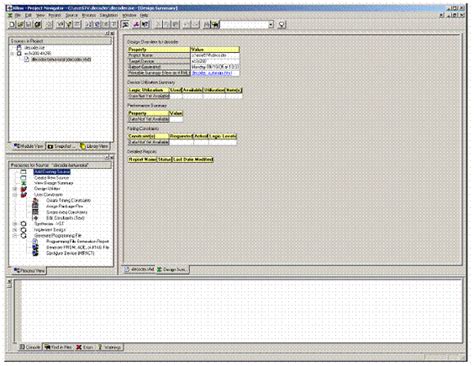Select Design Utilities process item

47,189
